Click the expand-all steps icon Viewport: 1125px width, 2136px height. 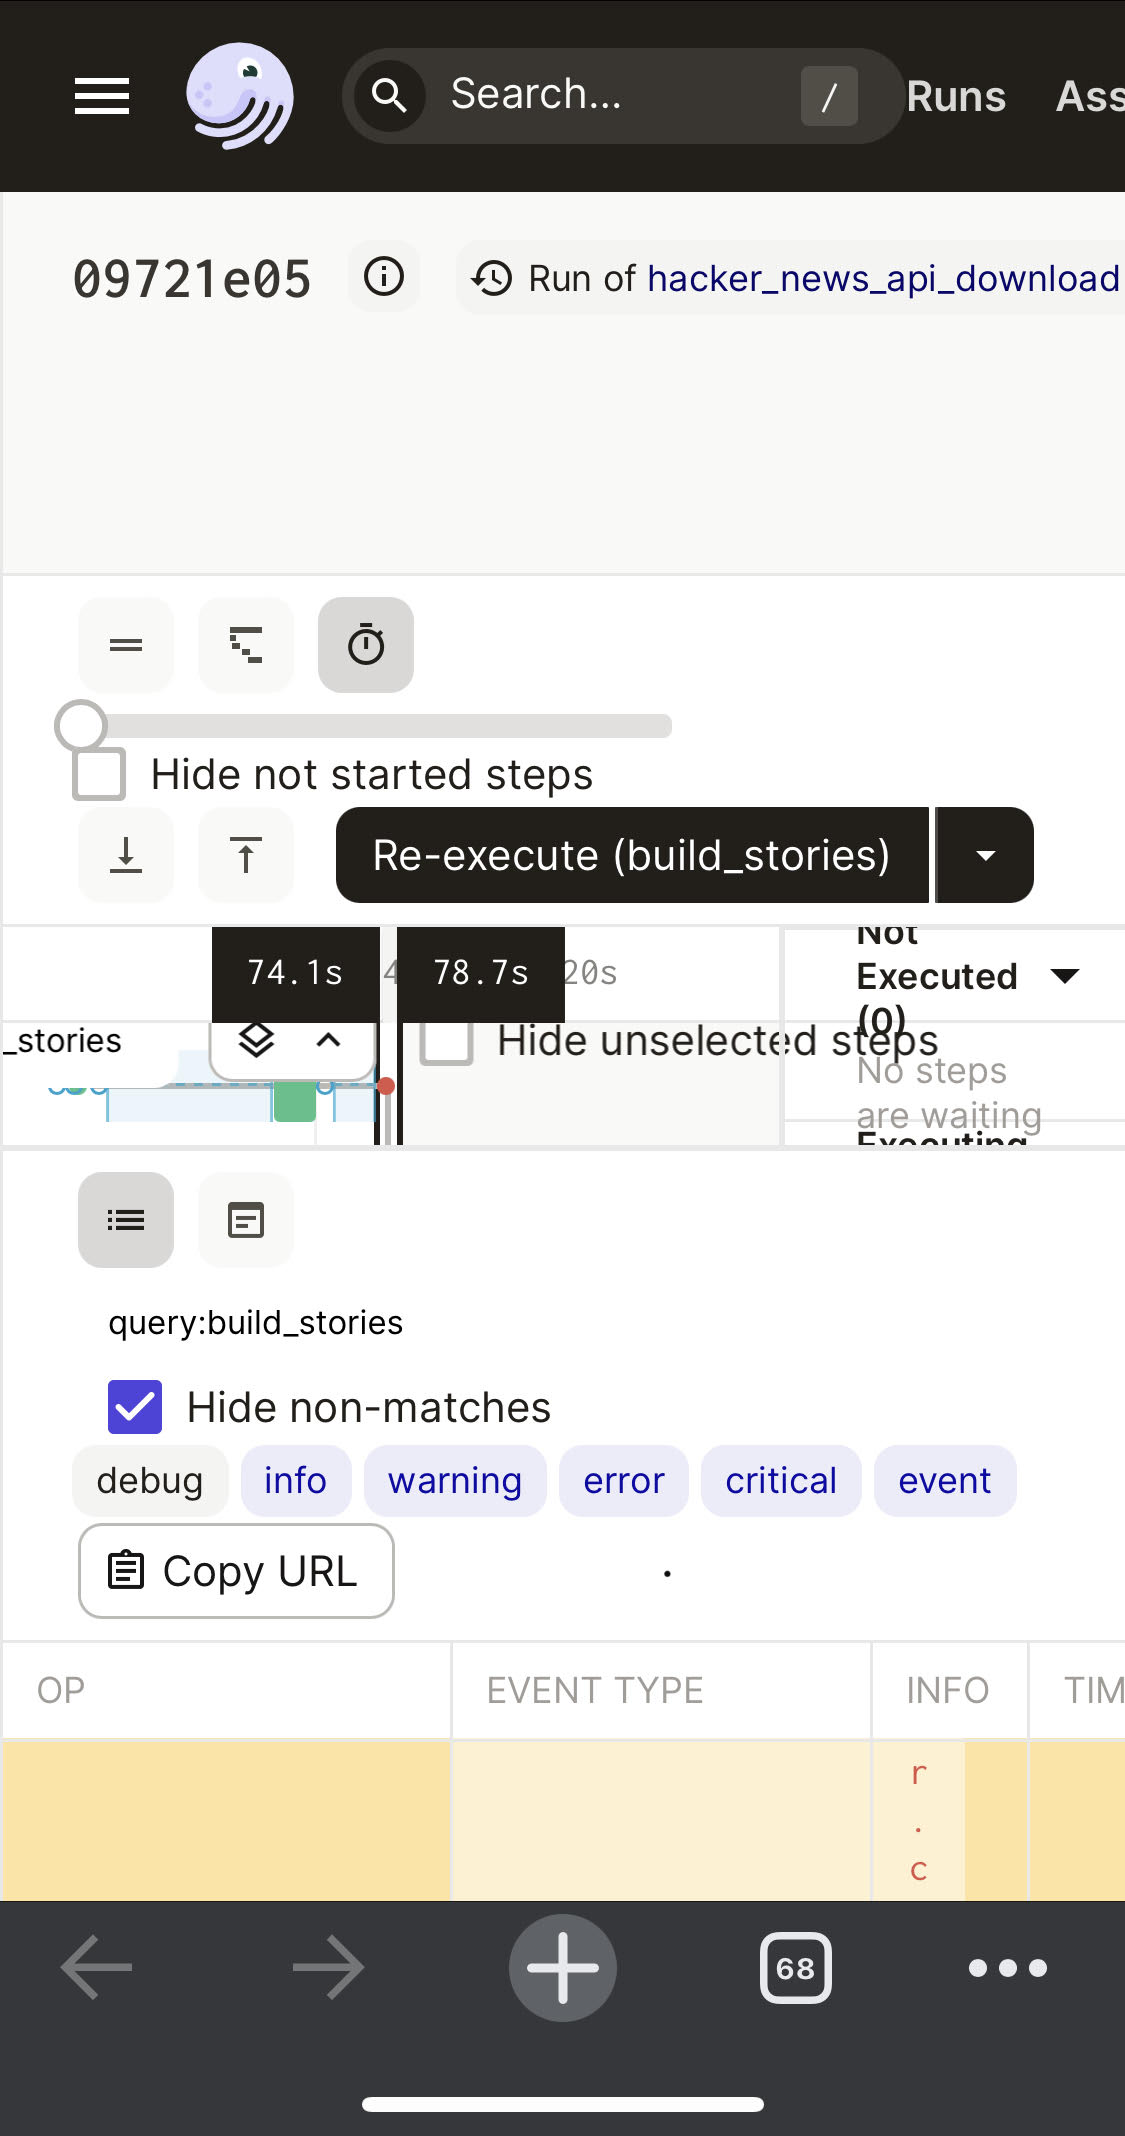[x=125, y=855]
